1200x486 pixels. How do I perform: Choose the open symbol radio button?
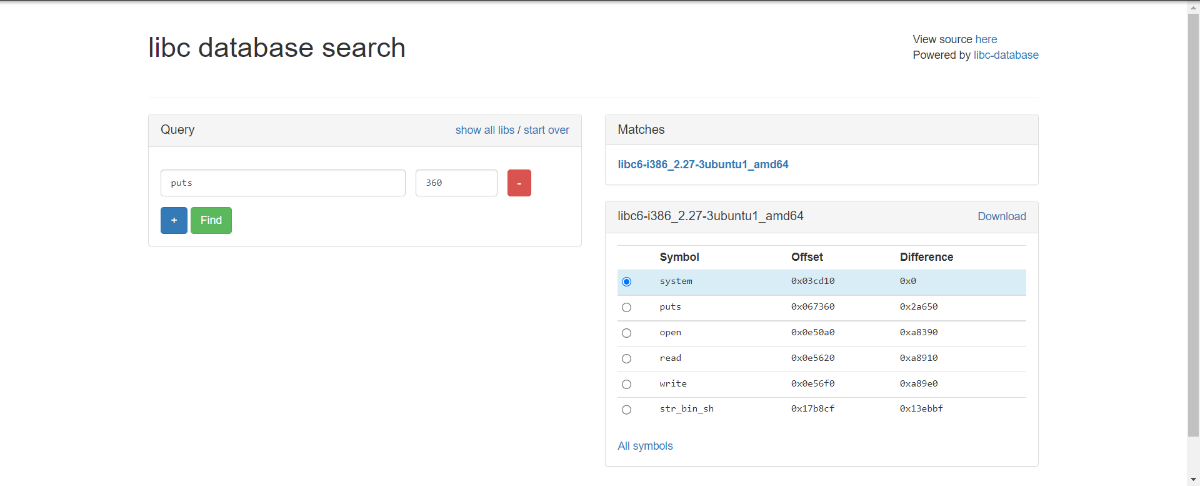coord(627,333)
